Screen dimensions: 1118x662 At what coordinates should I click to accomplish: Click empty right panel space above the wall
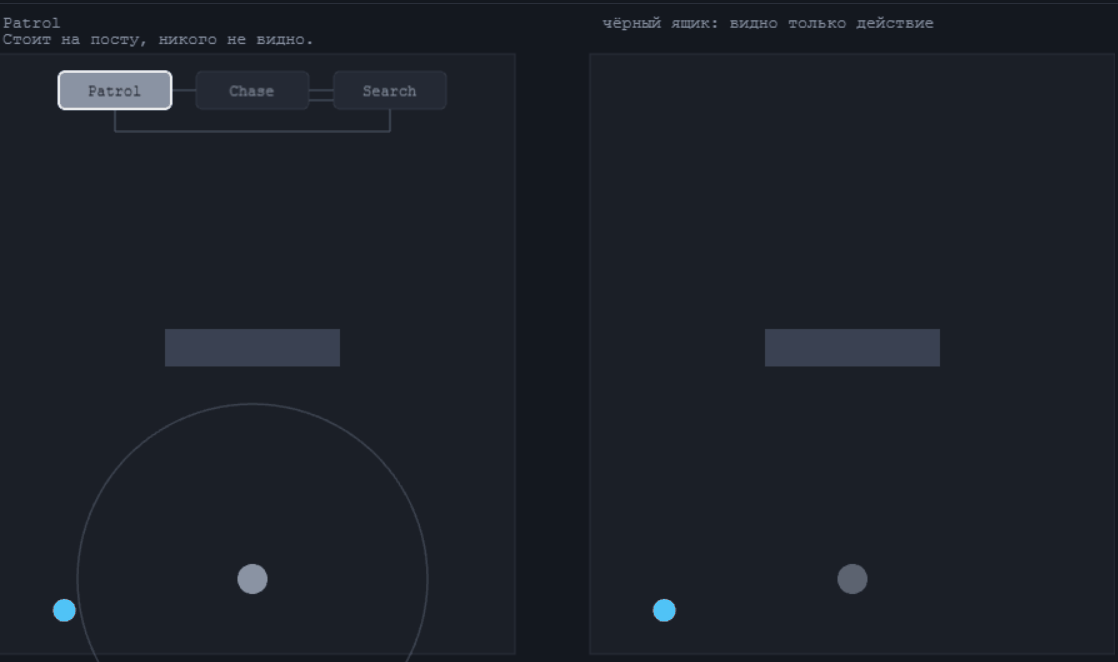pyautogui.click(x=852, y=193)
